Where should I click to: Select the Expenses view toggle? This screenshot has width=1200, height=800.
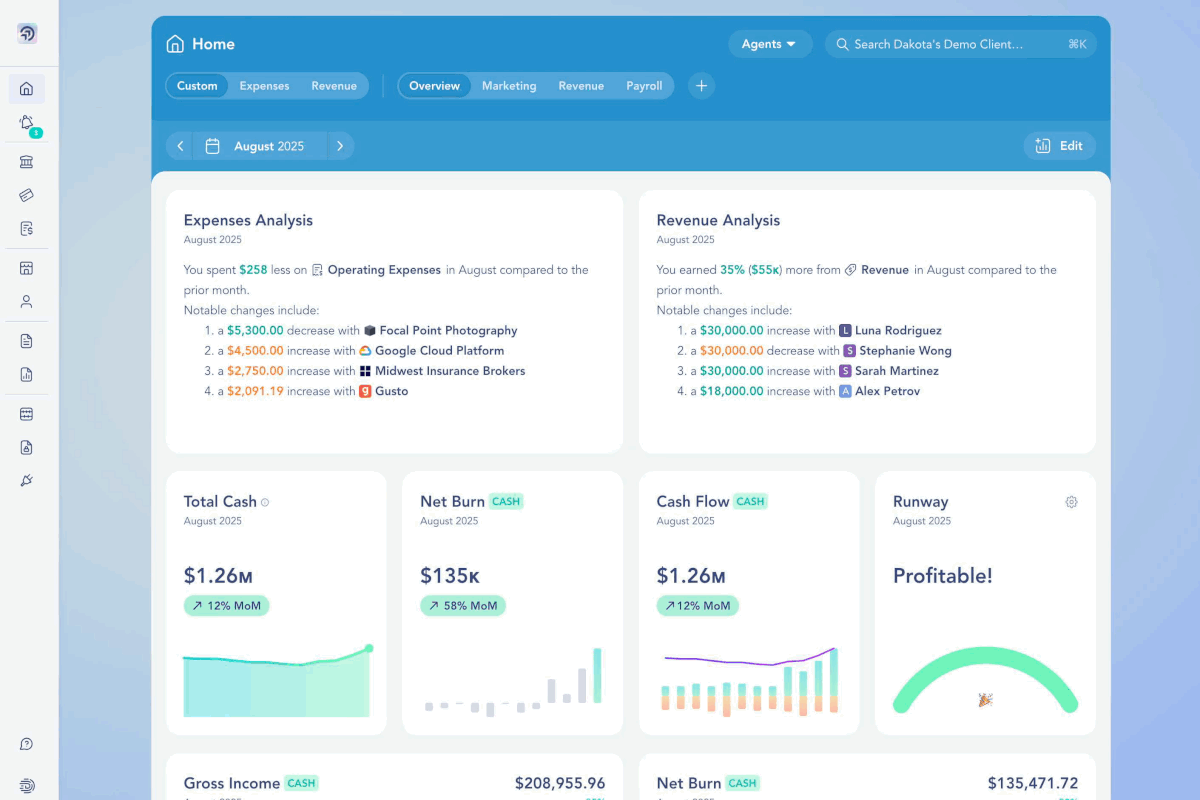(264, 86)
